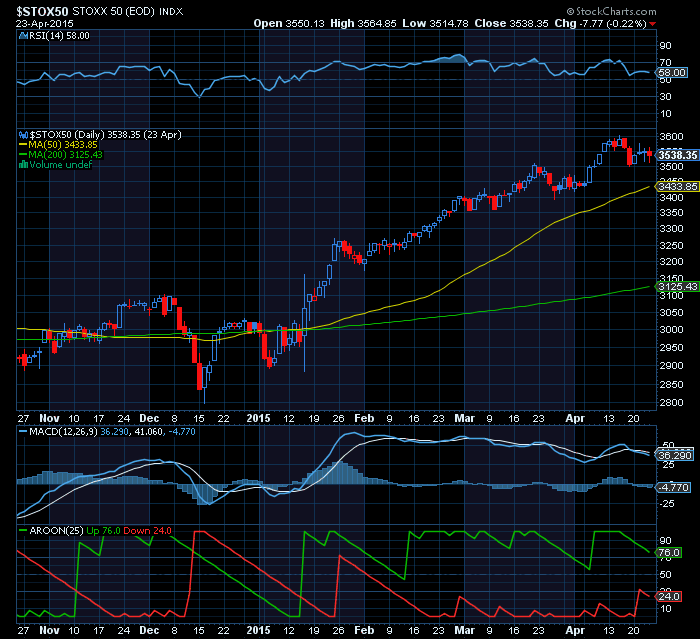Click the Open 3550.13 value

[289, 23]
